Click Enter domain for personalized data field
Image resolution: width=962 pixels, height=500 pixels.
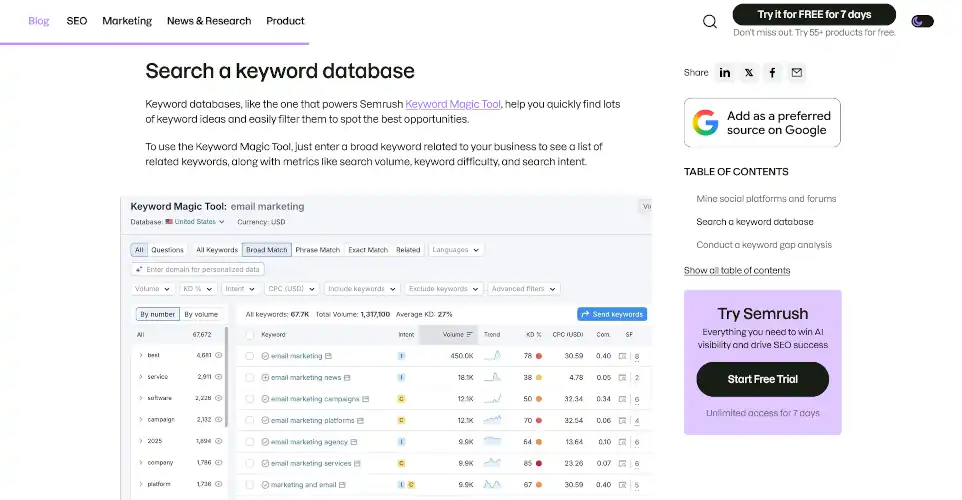[x=198, y=269]
